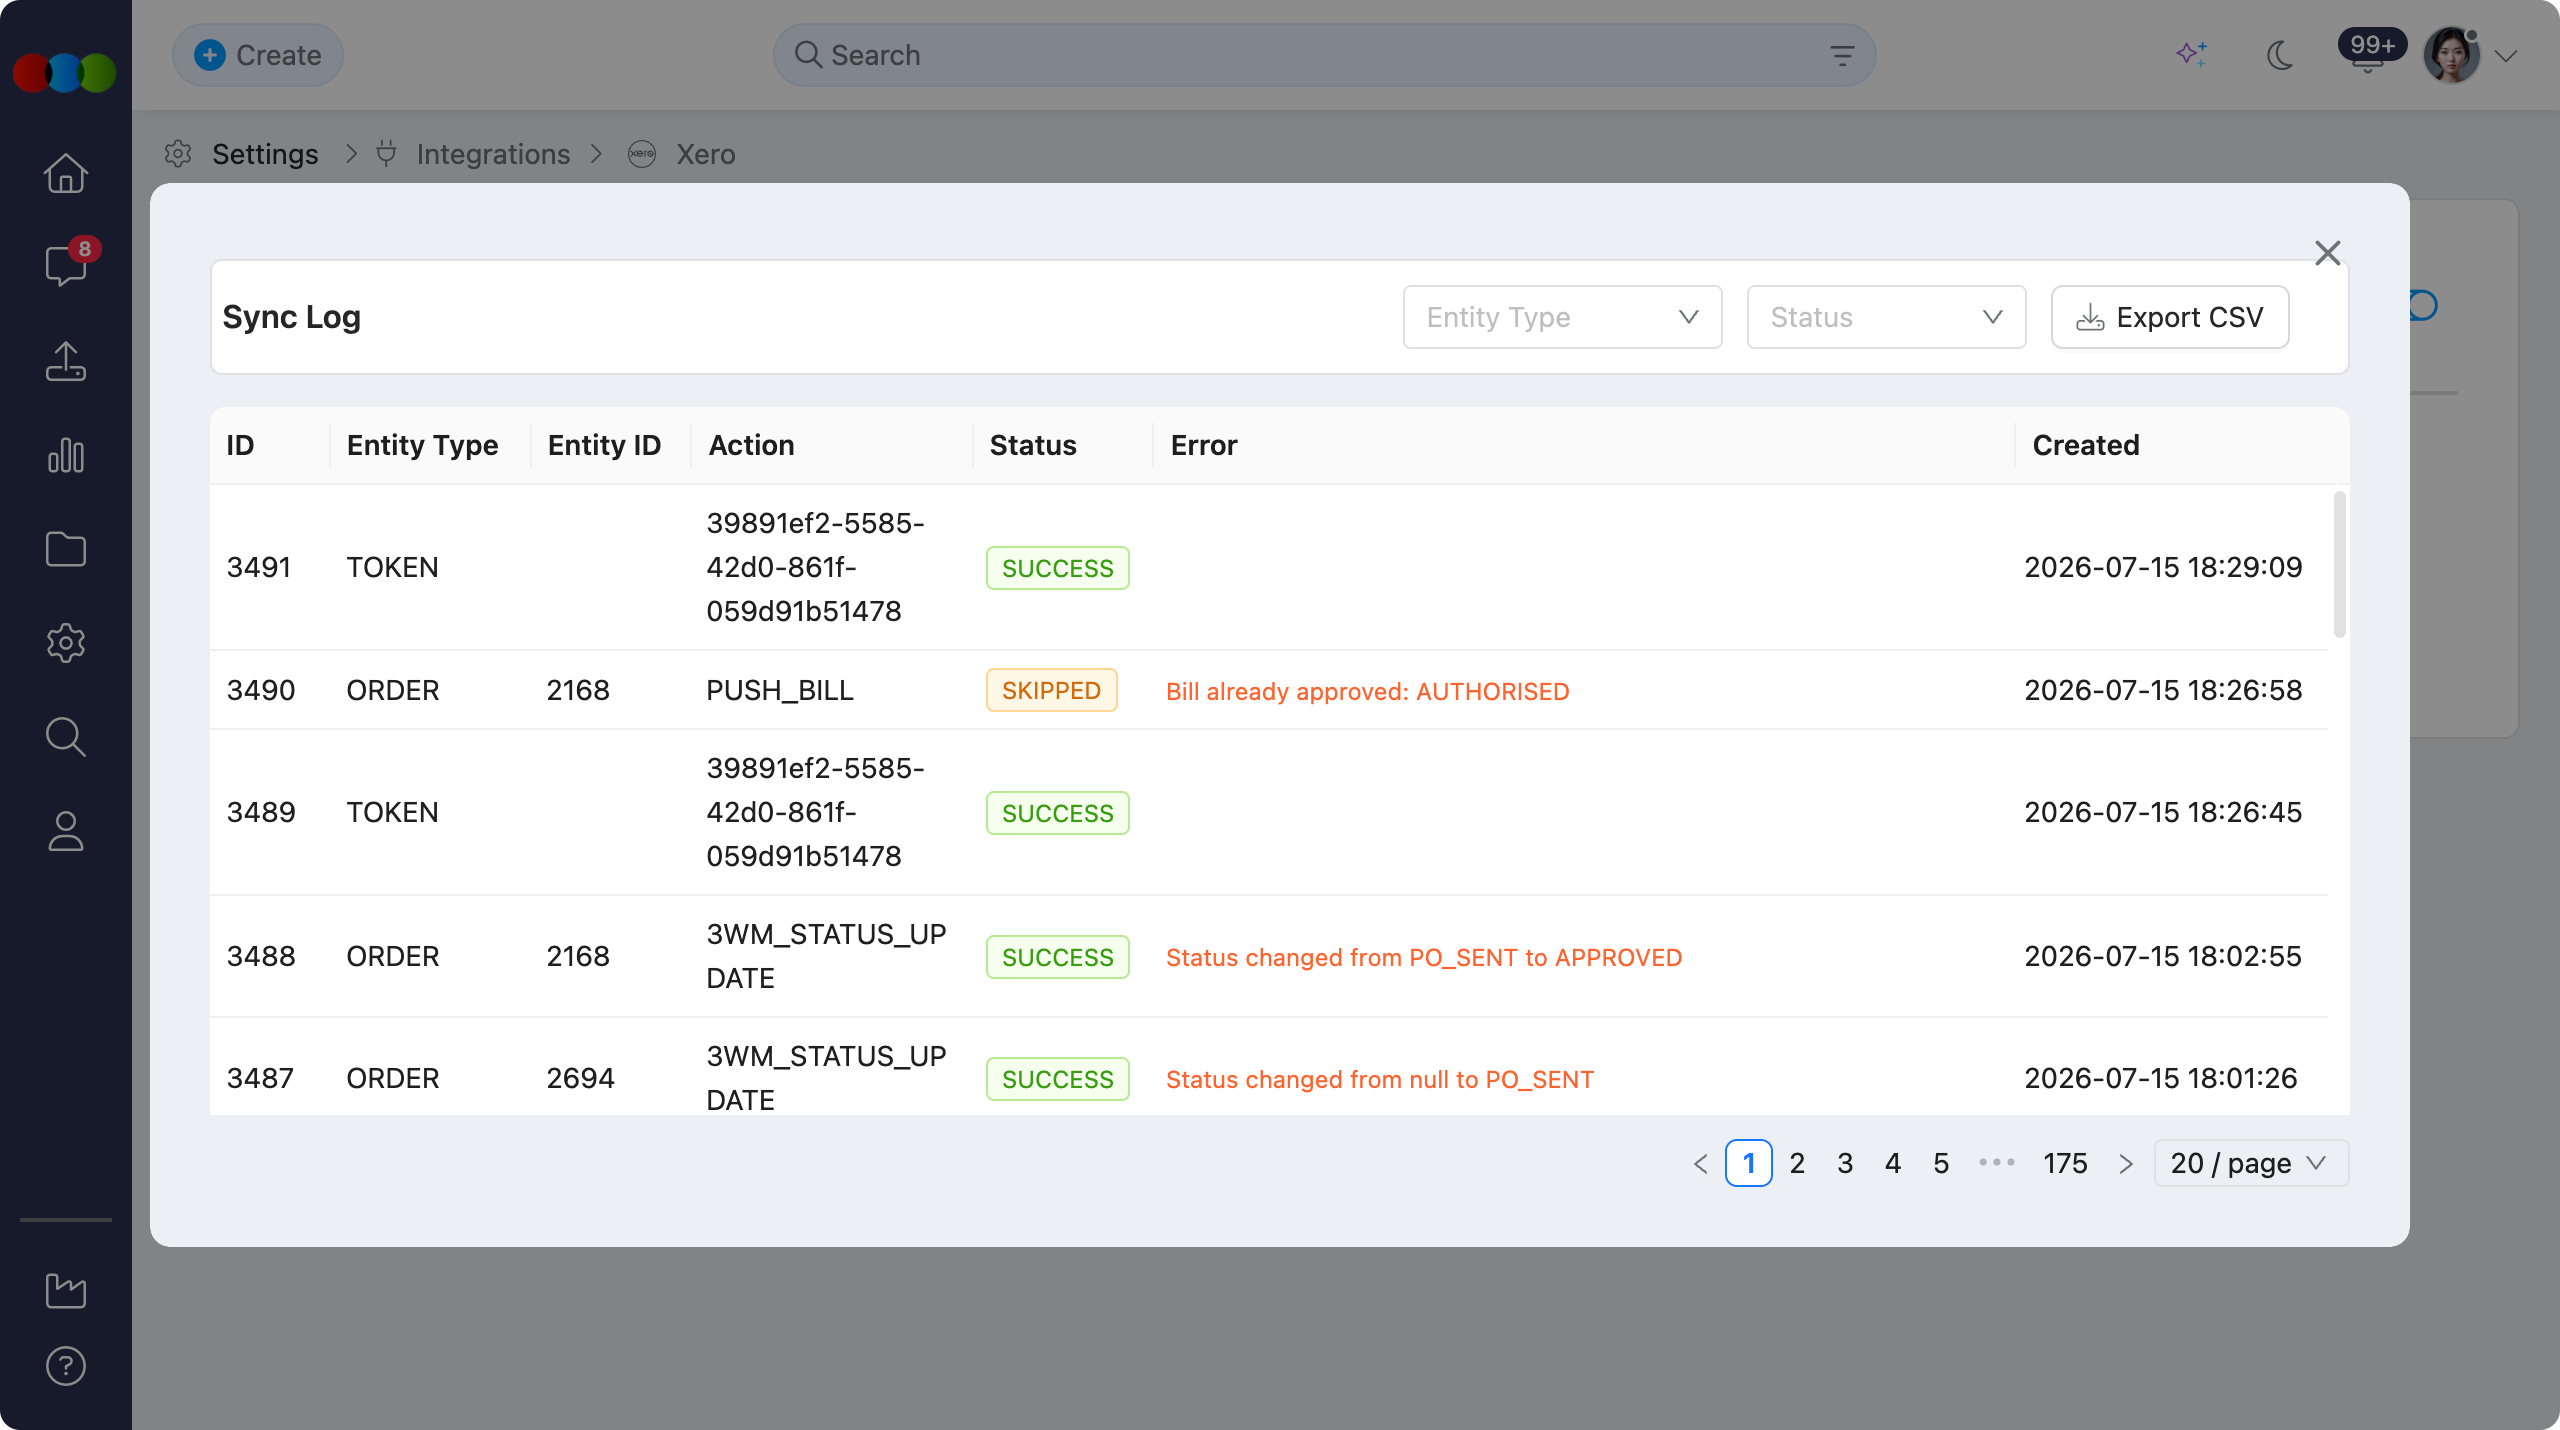Close the Sync Log dialog
This screenshot has height=1430, width=2560.
click(2328, 253)
